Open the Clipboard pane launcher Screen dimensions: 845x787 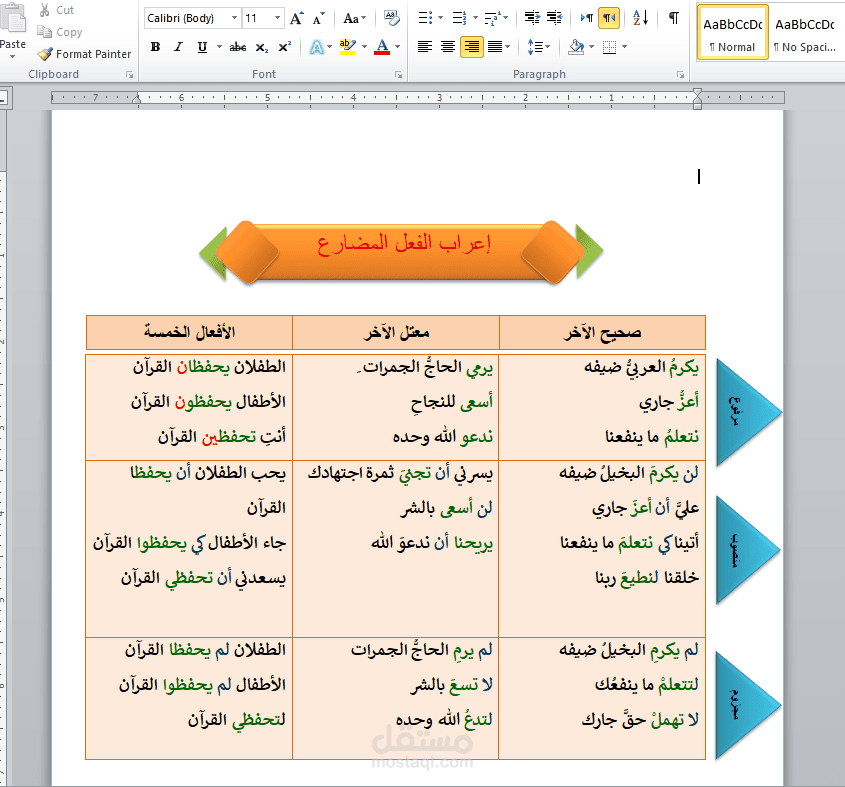point(129,75)
